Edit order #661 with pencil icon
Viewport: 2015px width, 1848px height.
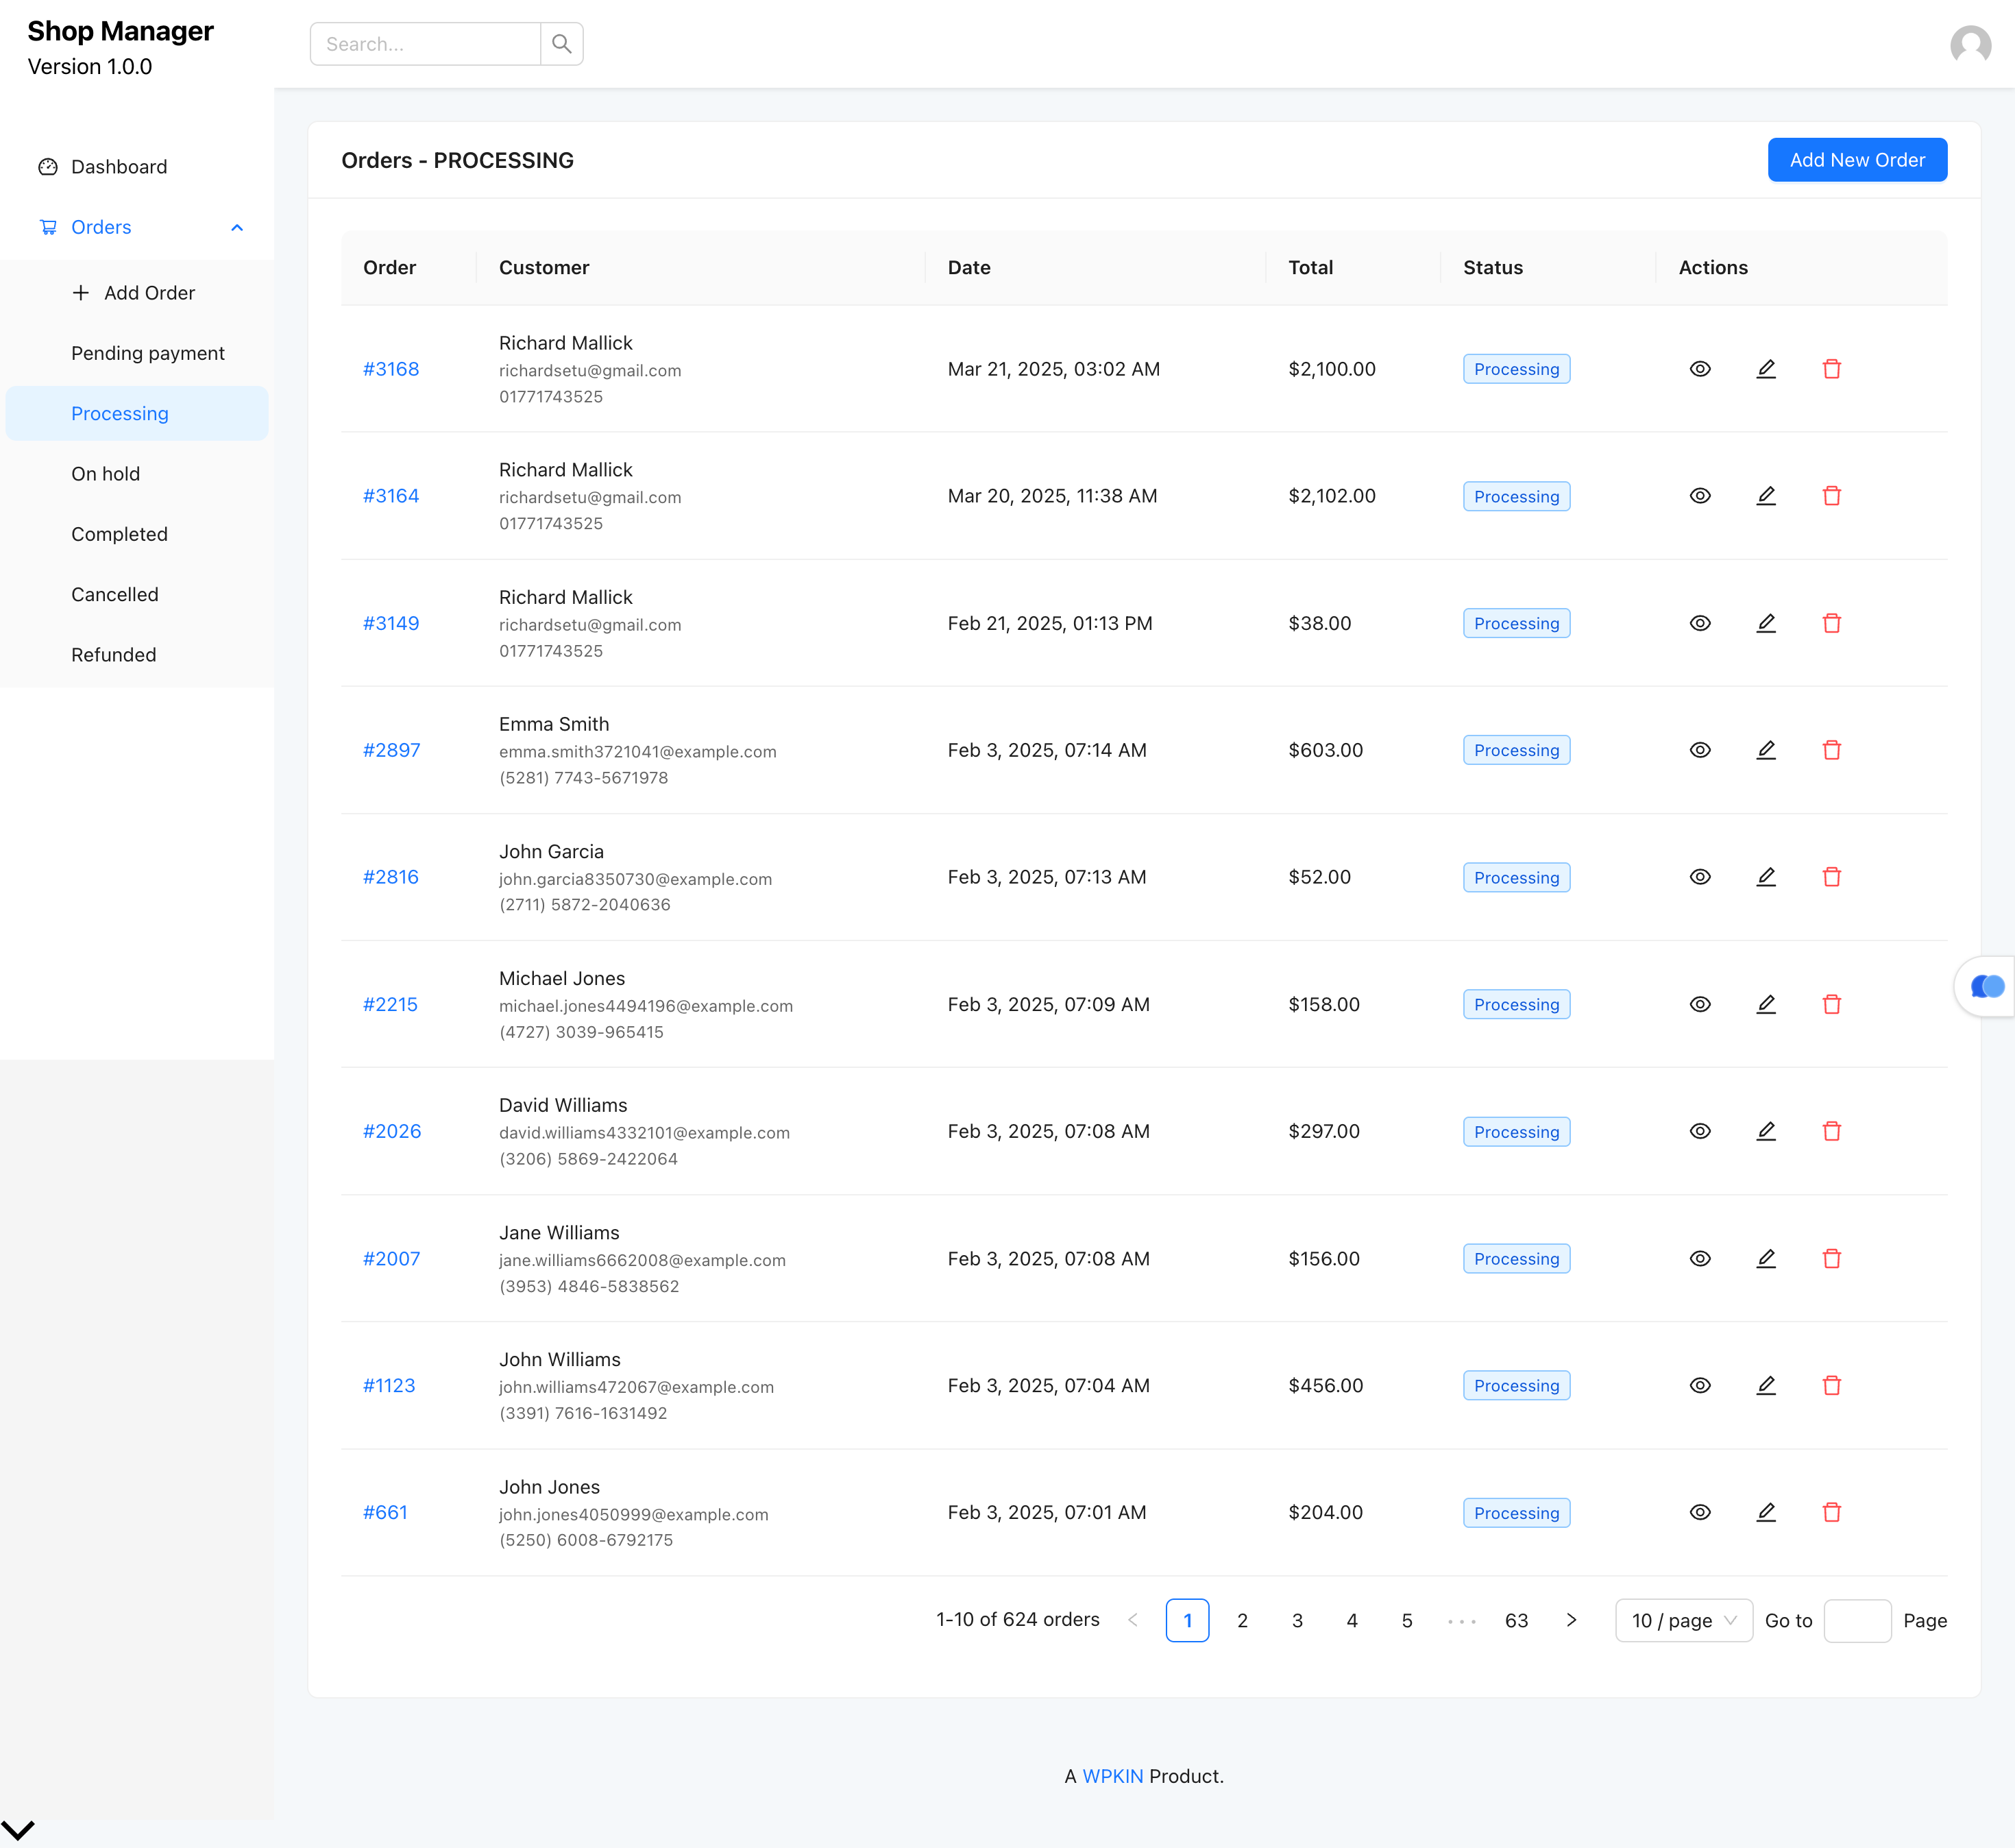tap(1766, 1512)
